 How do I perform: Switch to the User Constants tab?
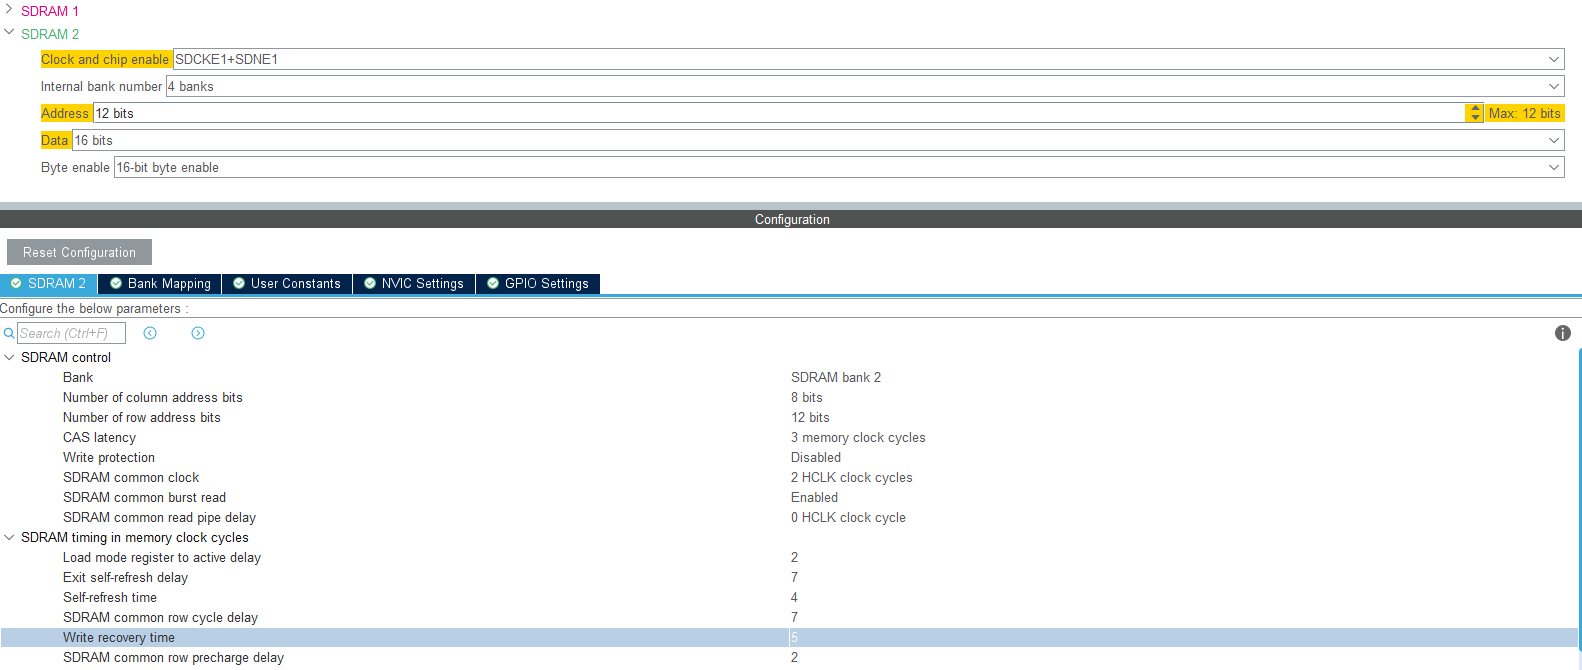(286, 284)
